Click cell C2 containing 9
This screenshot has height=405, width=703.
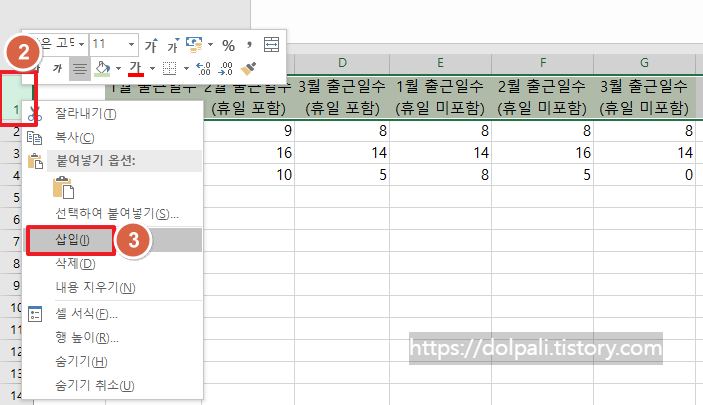click(x=249, y=131)
